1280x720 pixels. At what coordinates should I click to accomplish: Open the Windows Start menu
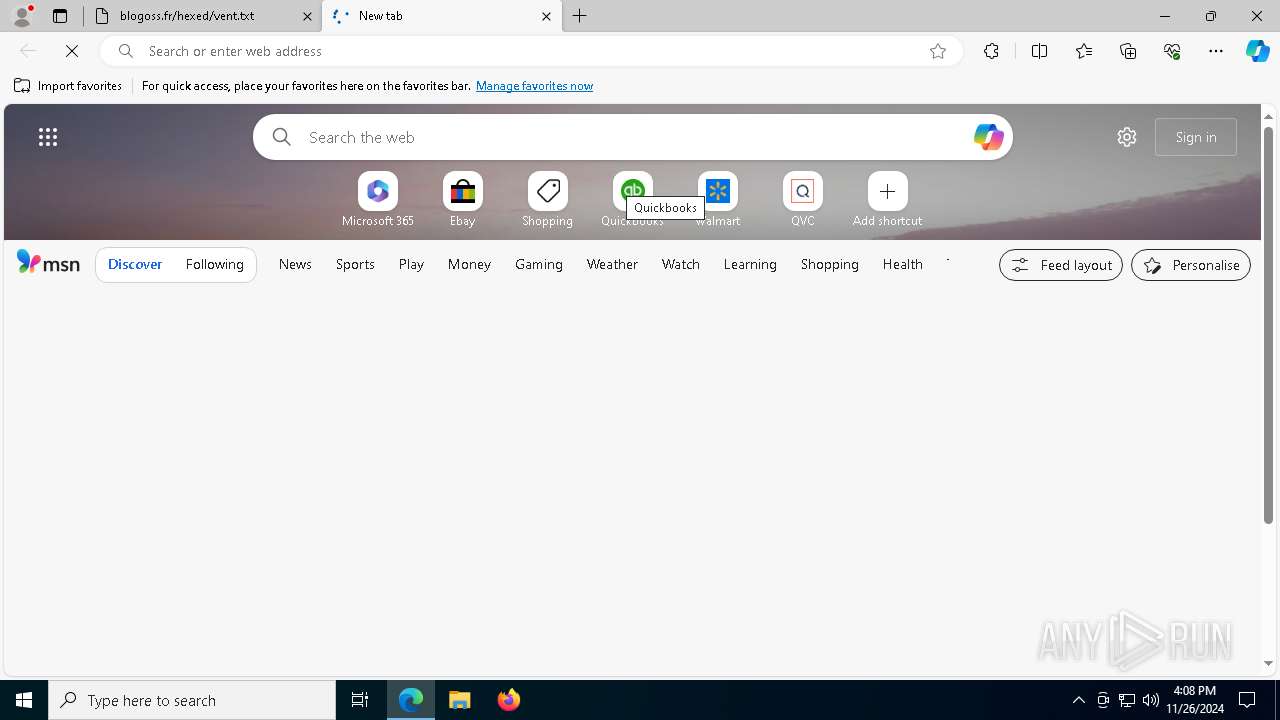pos(24,700)
